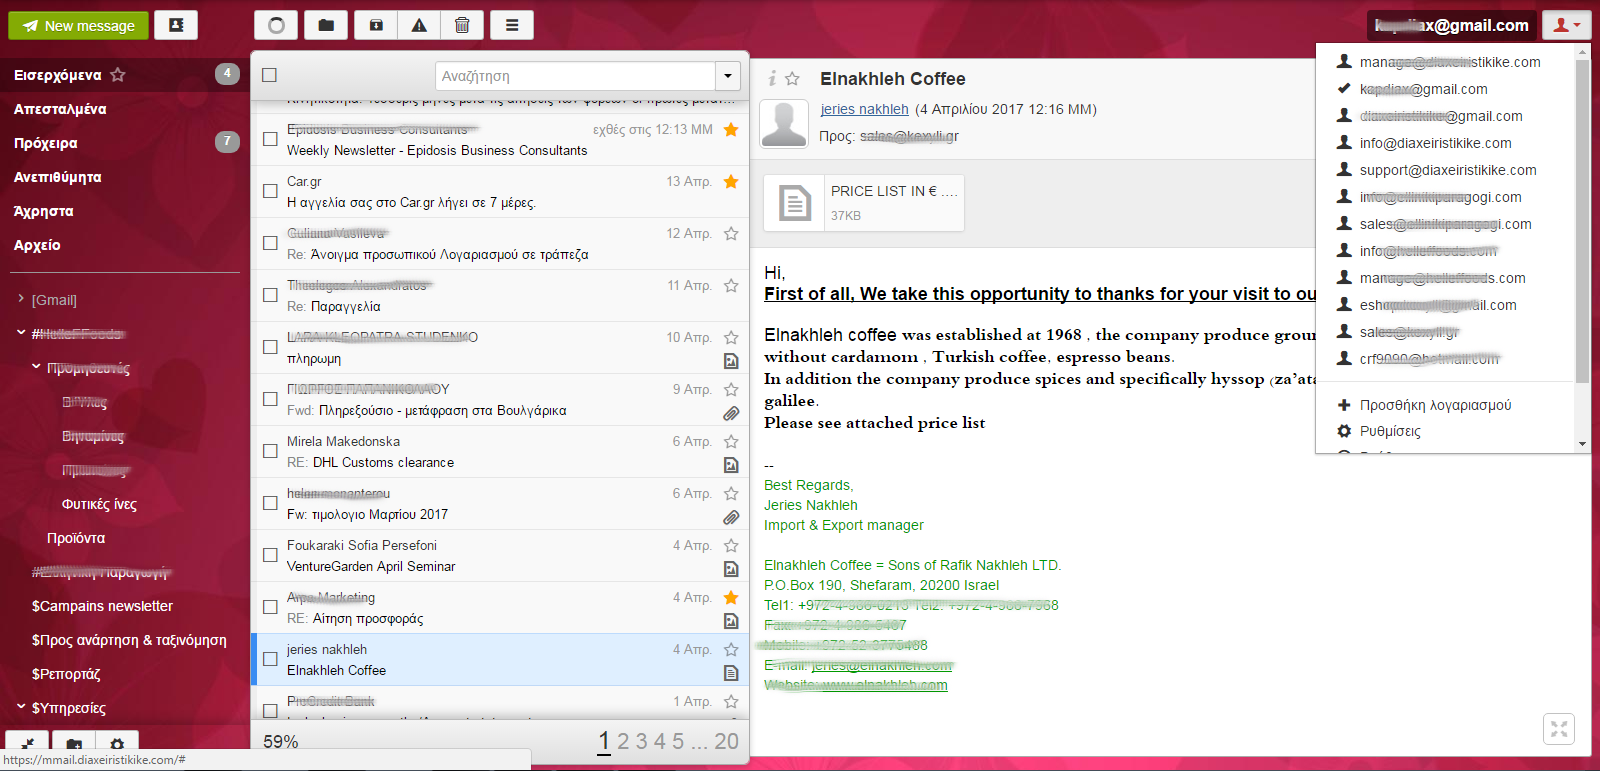Viewport: 1600px width, 771px height.
Task: Open the PRICE LIST attachment
Action: (863, 203)
